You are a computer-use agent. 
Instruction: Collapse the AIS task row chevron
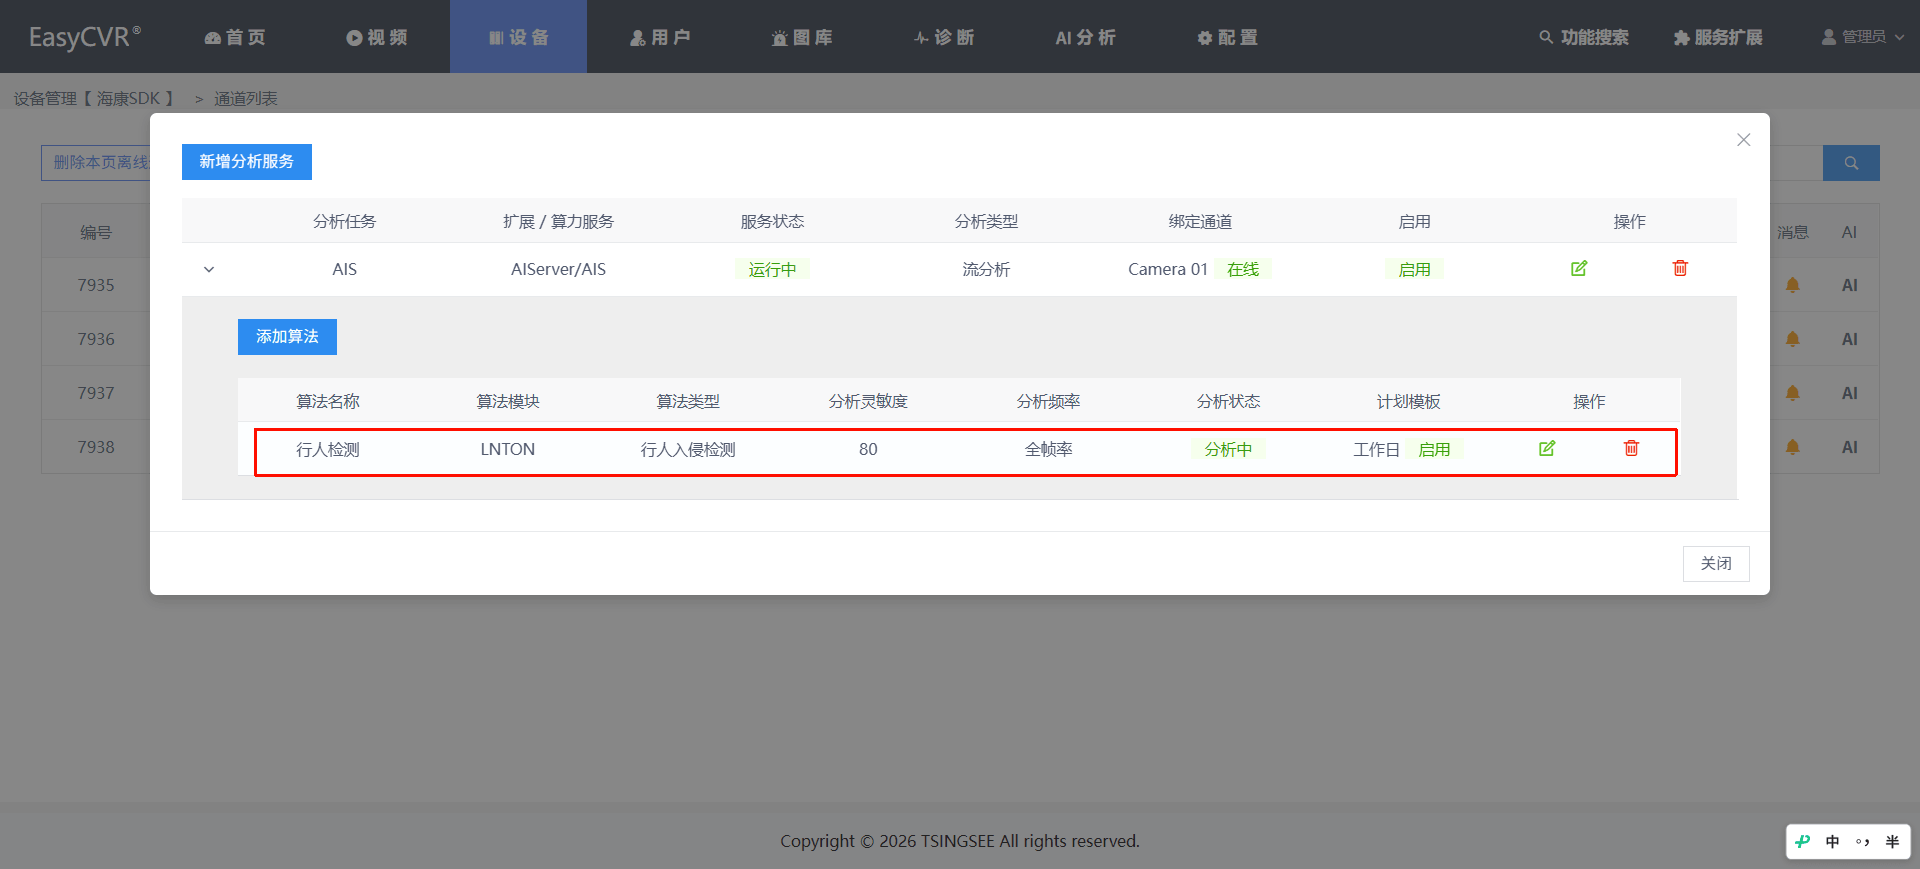pyautogui.click(x=209, y=269)
